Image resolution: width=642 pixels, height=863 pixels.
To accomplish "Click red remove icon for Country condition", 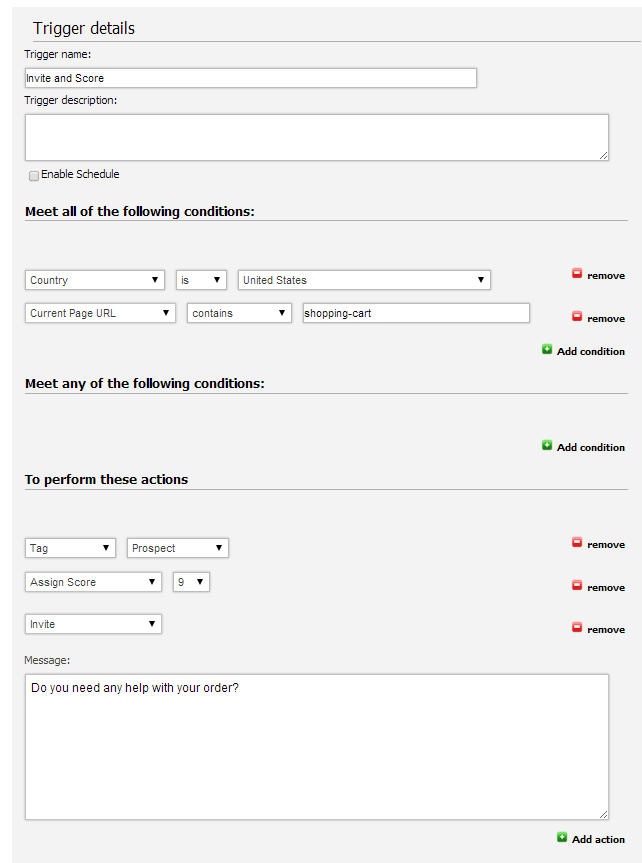I will pos(577,274).
